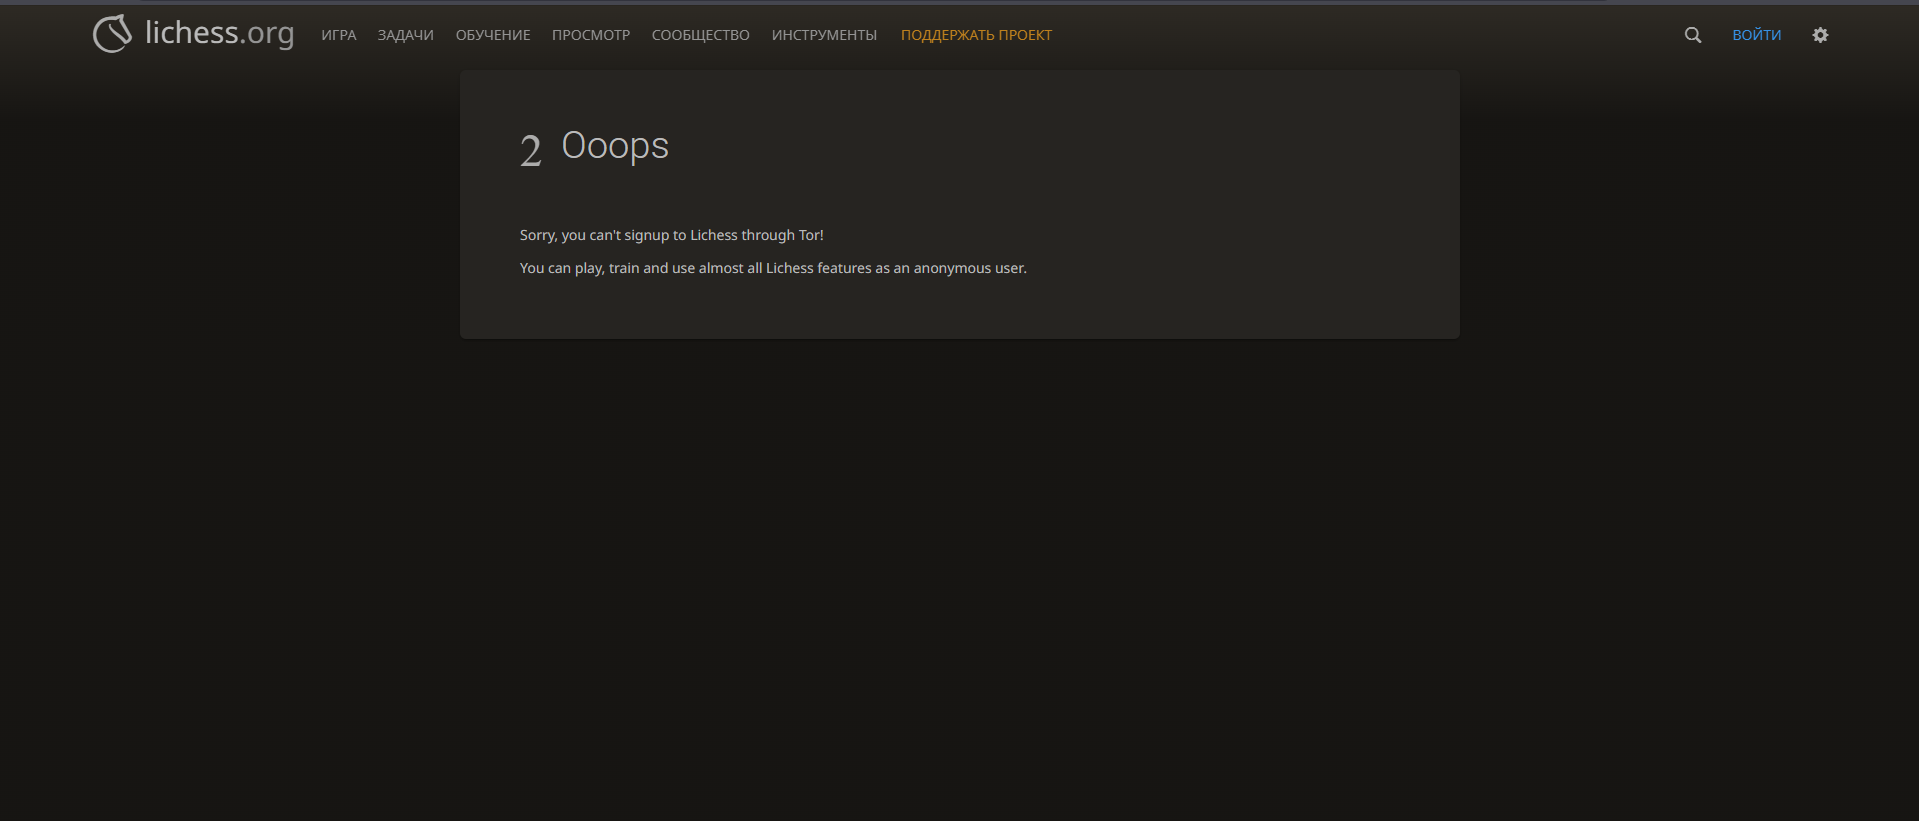1919x821 pixels.
Task: Click the Tor signup error sentence
Action: point(671,235)
